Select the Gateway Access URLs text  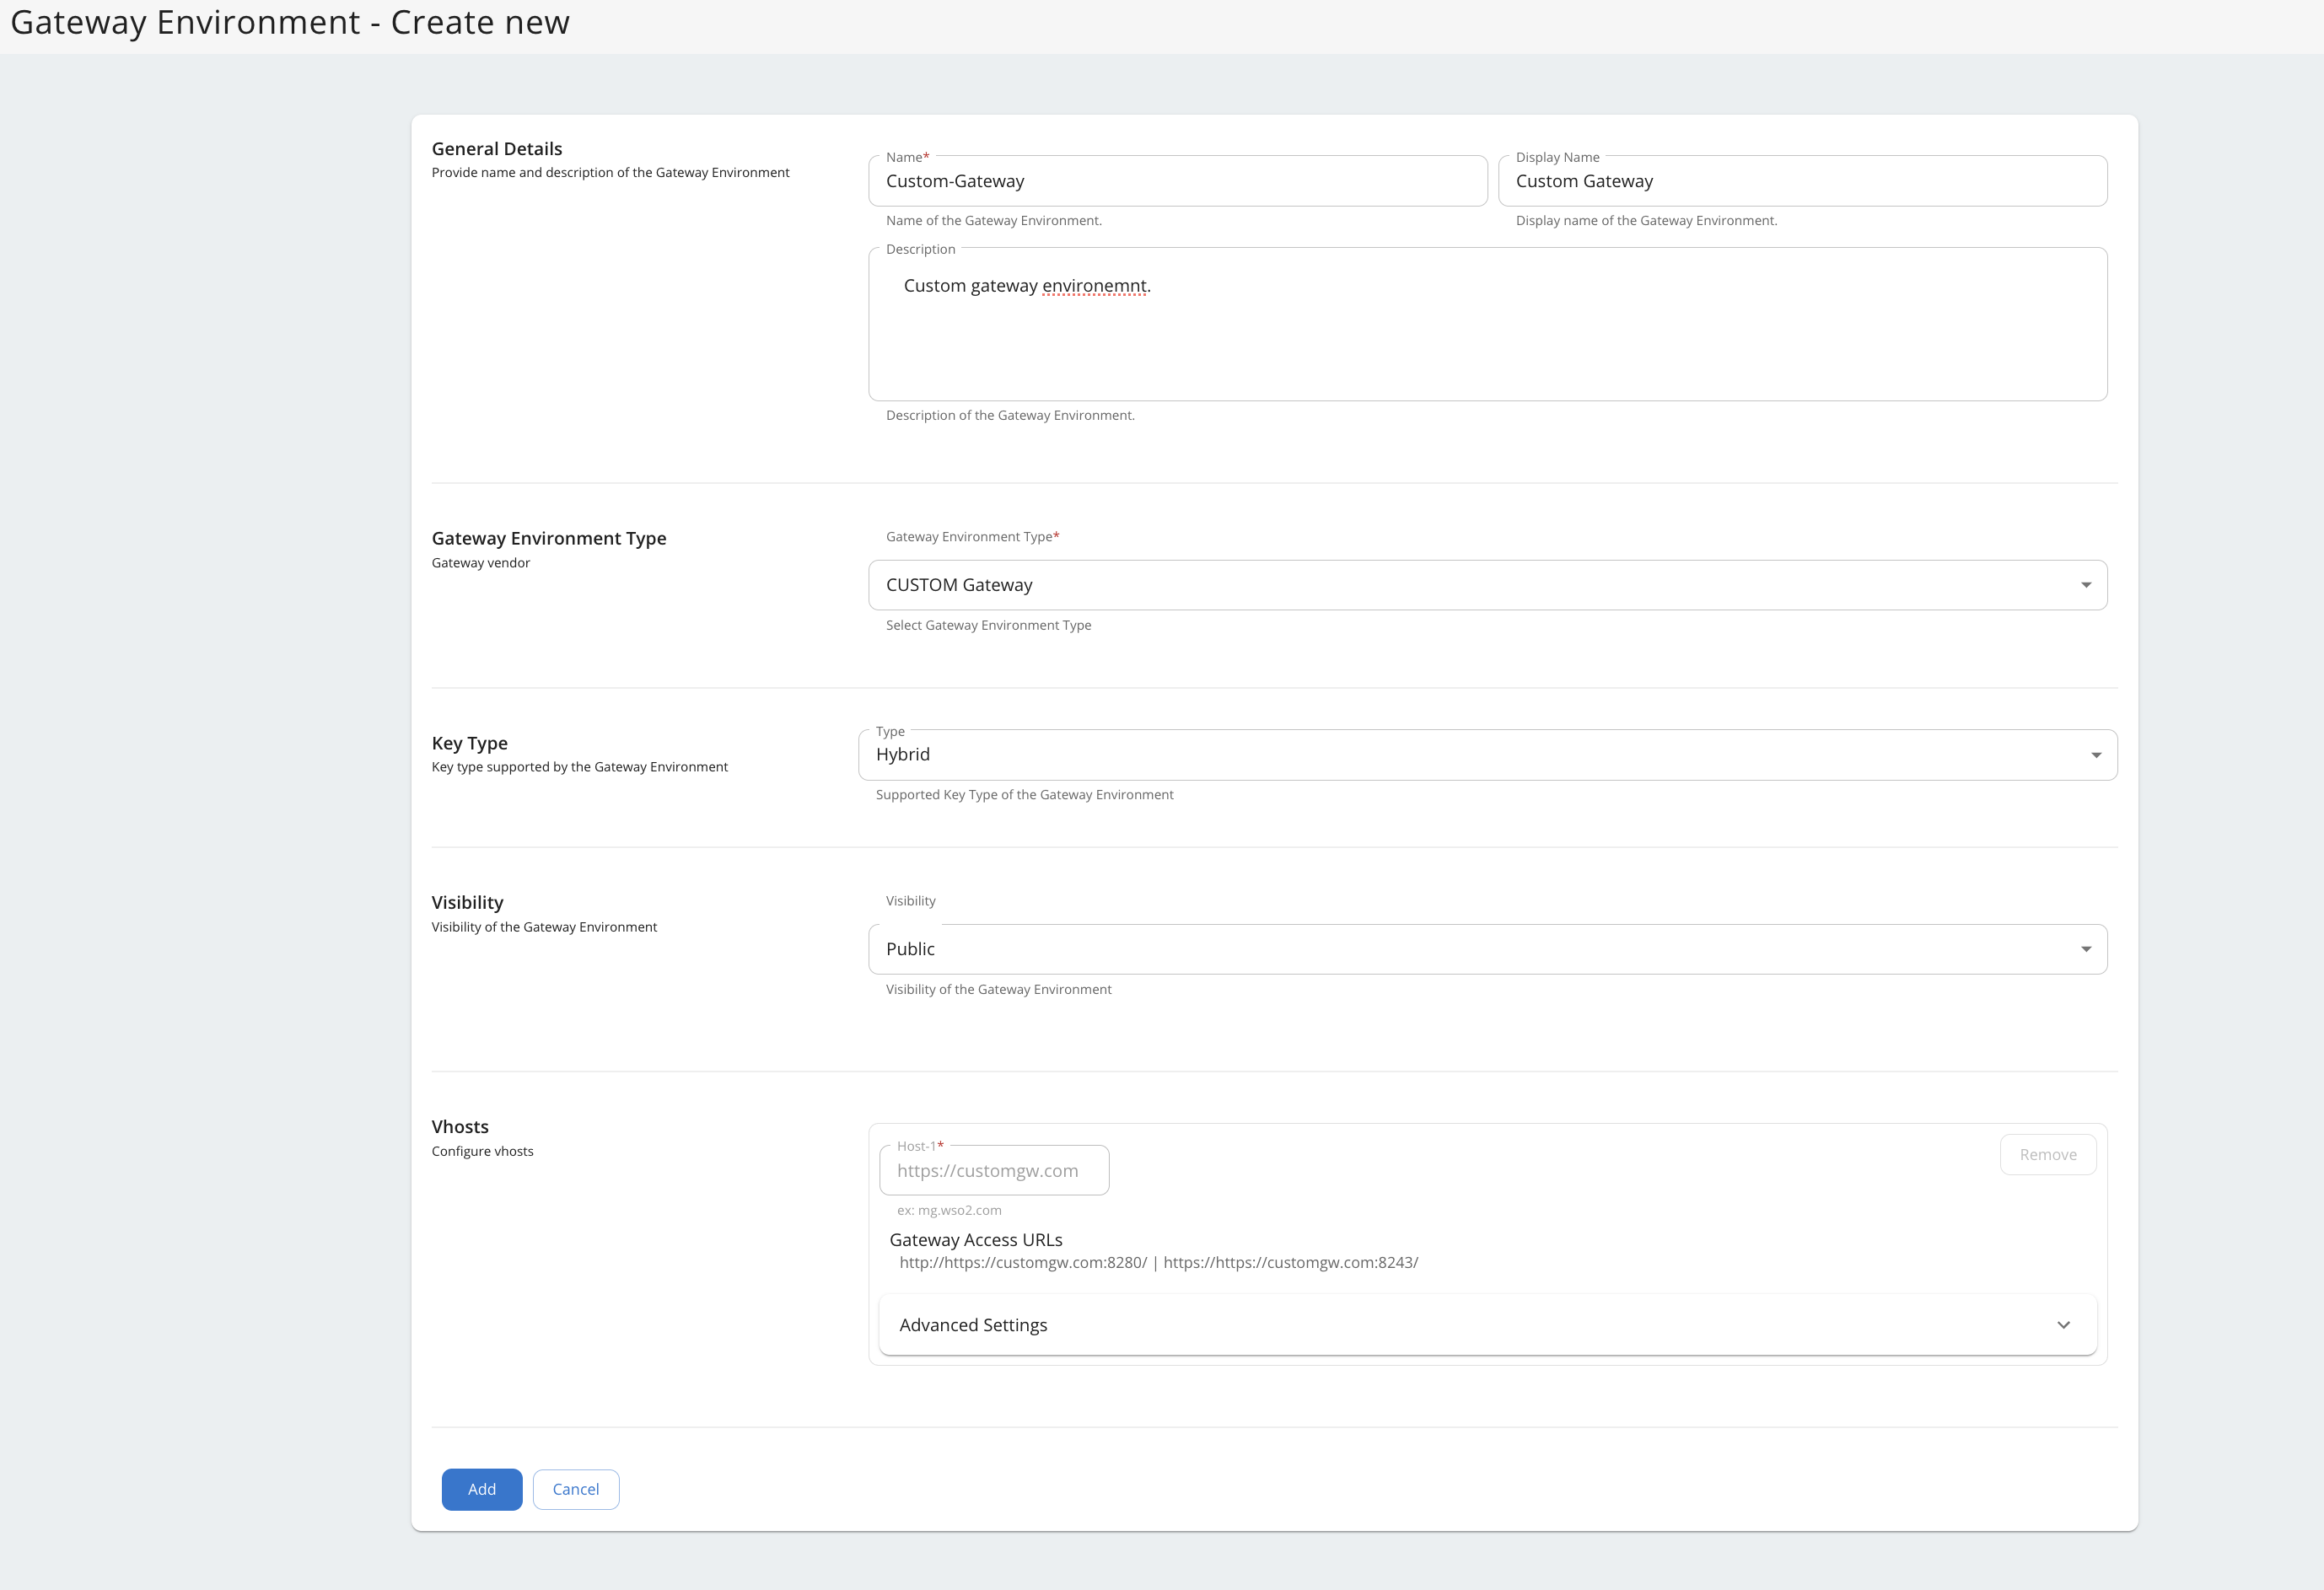tap(975, 1239)
